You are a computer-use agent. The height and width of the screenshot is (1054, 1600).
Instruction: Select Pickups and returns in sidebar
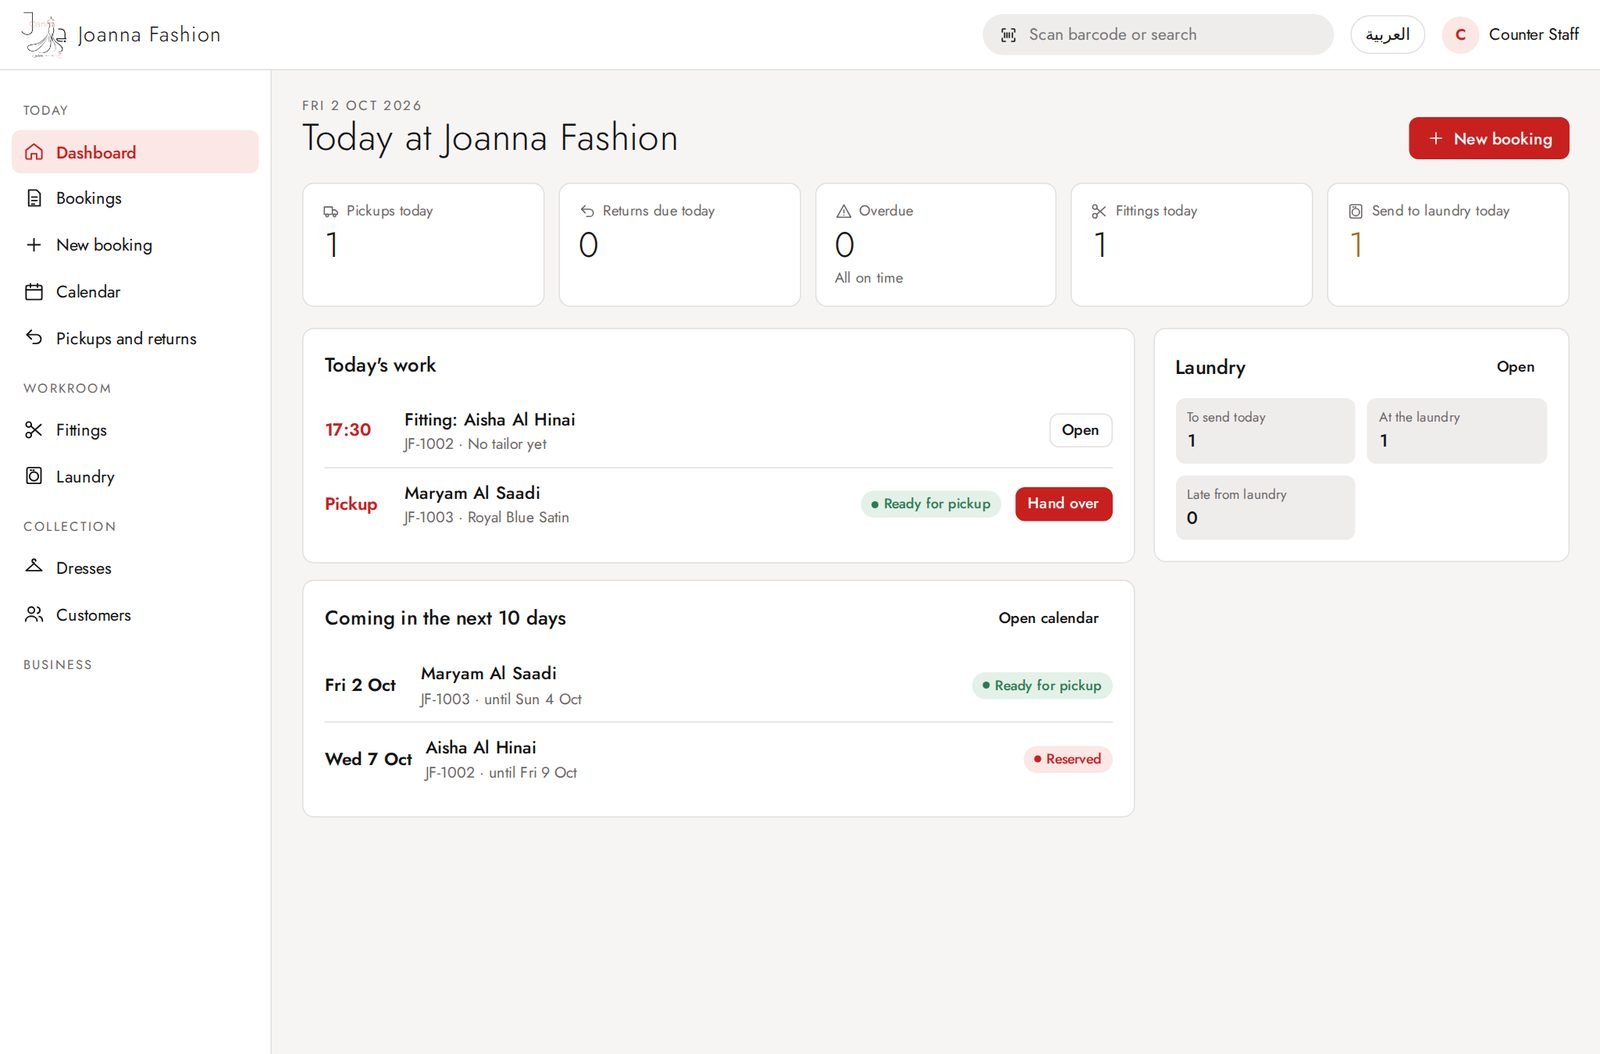point(135,338)
